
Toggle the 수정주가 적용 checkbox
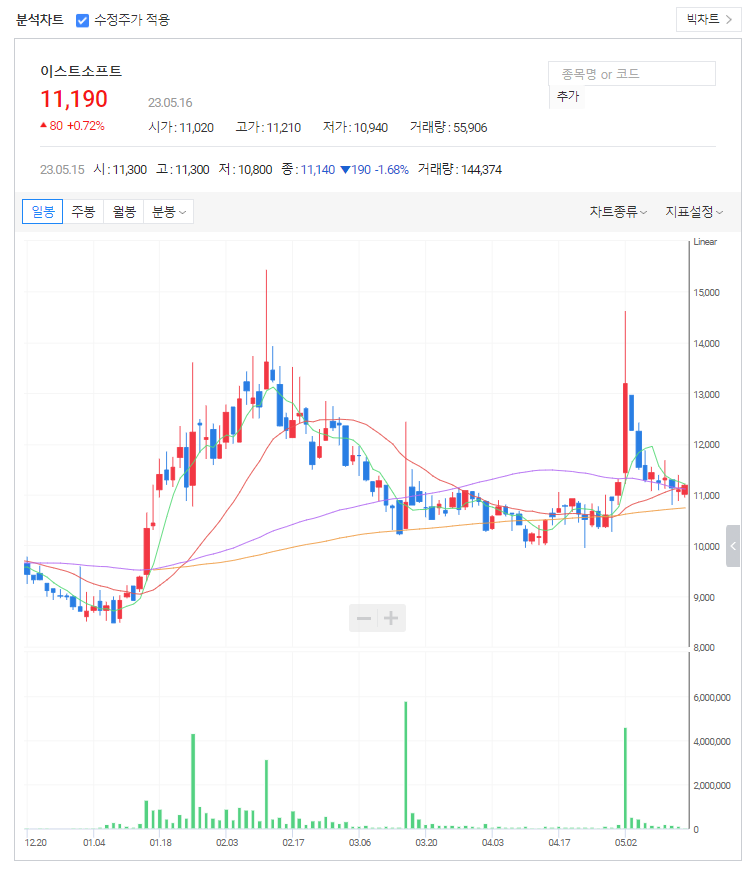(x=82, y=21)
